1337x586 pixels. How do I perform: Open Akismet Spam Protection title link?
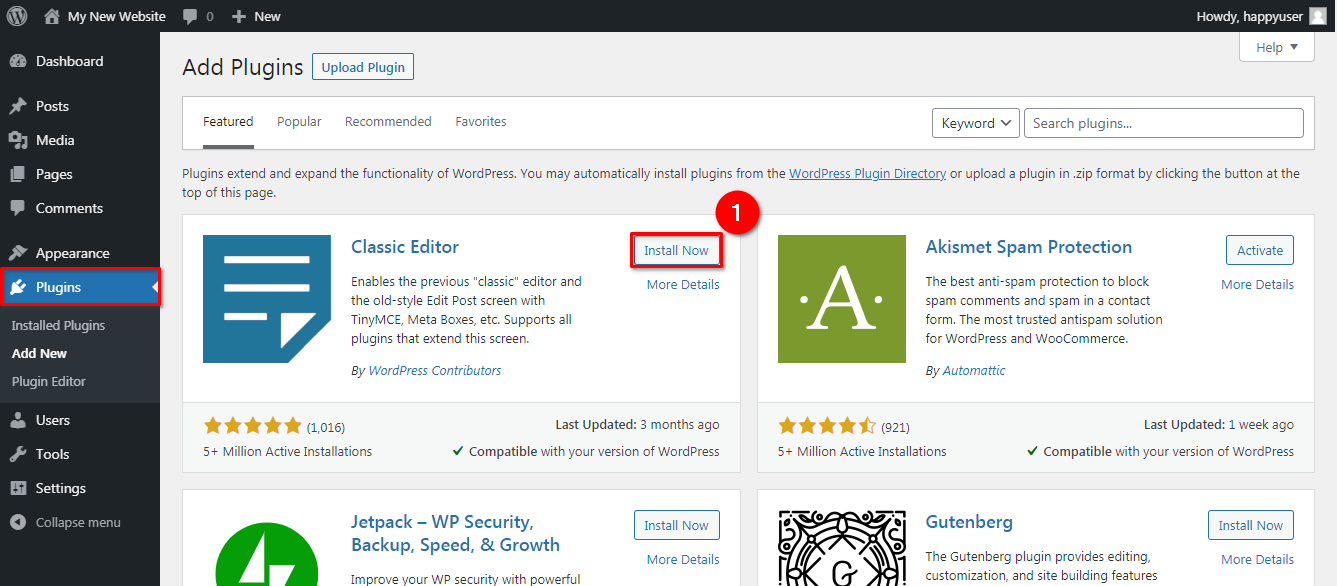click(1029, 247)
